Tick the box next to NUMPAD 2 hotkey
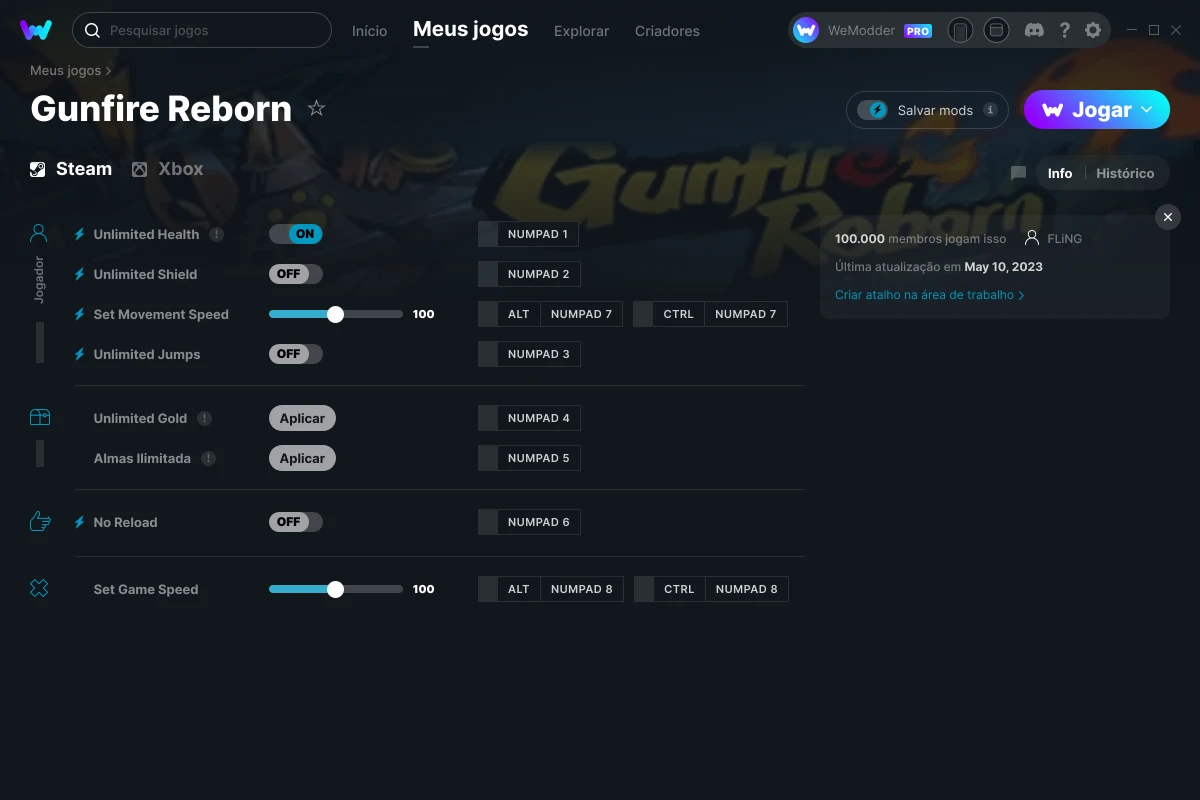1200x800 pixels. click(488, 274)
